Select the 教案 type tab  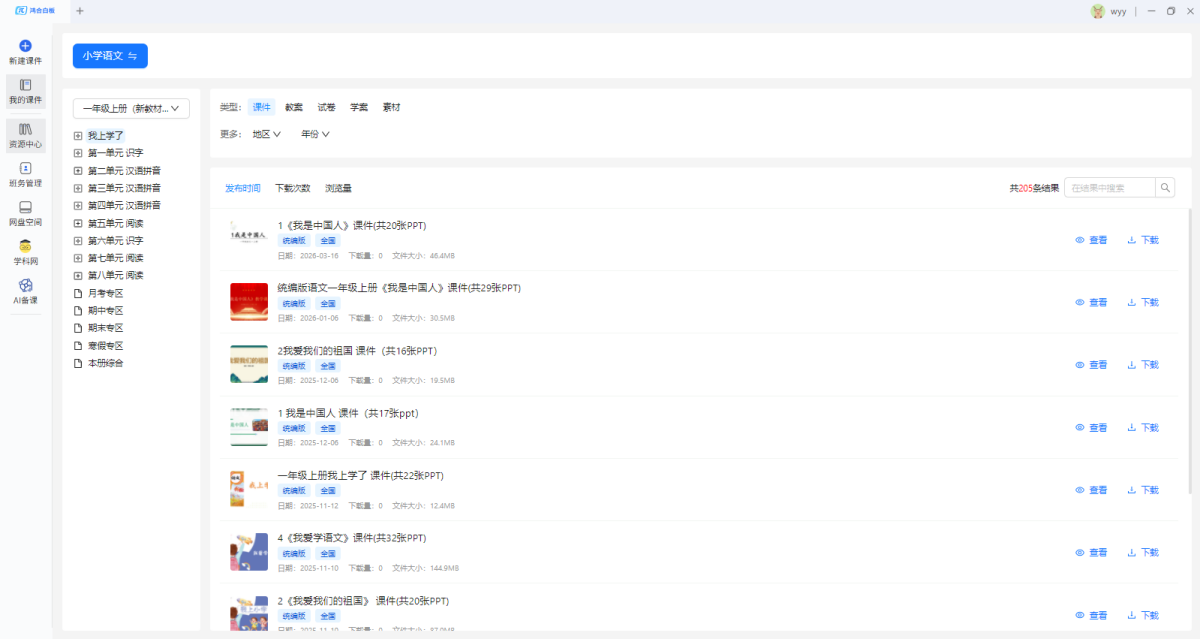294,107
